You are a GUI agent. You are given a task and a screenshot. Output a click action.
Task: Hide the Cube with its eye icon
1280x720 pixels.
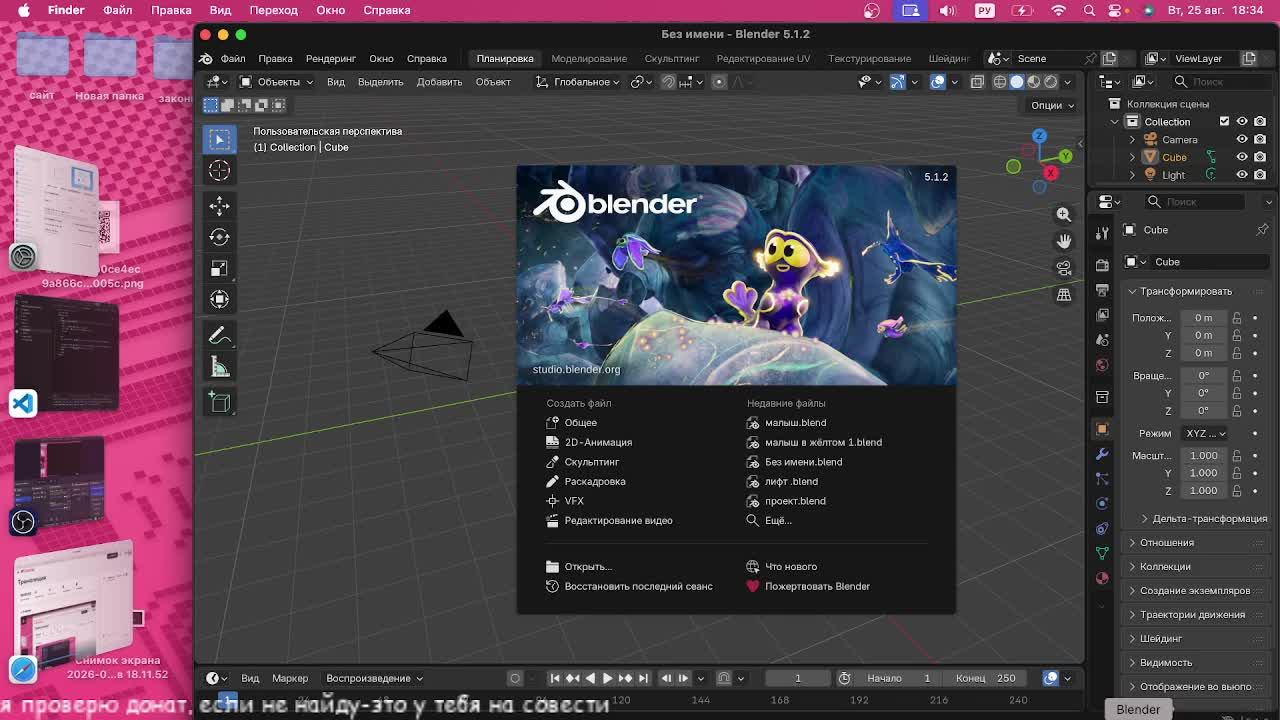[1242, 157]
